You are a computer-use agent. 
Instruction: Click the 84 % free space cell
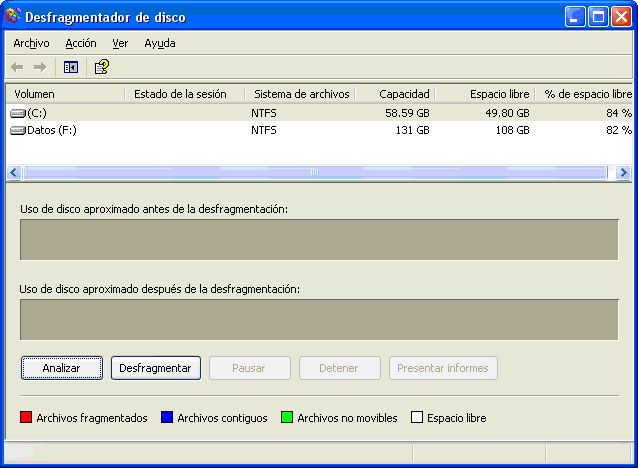pyautogui.click(x=619, y=113)
